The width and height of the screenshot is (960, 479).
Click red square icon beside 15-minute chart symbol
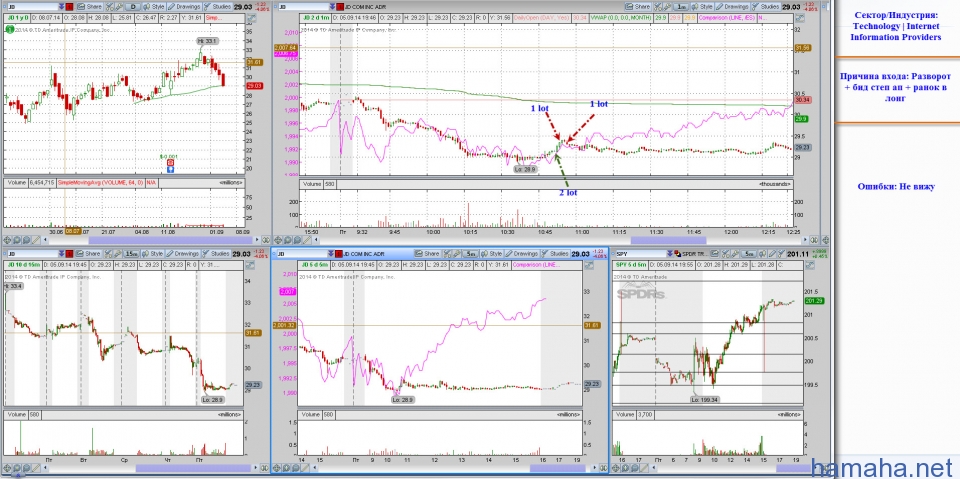pos(69,254)
